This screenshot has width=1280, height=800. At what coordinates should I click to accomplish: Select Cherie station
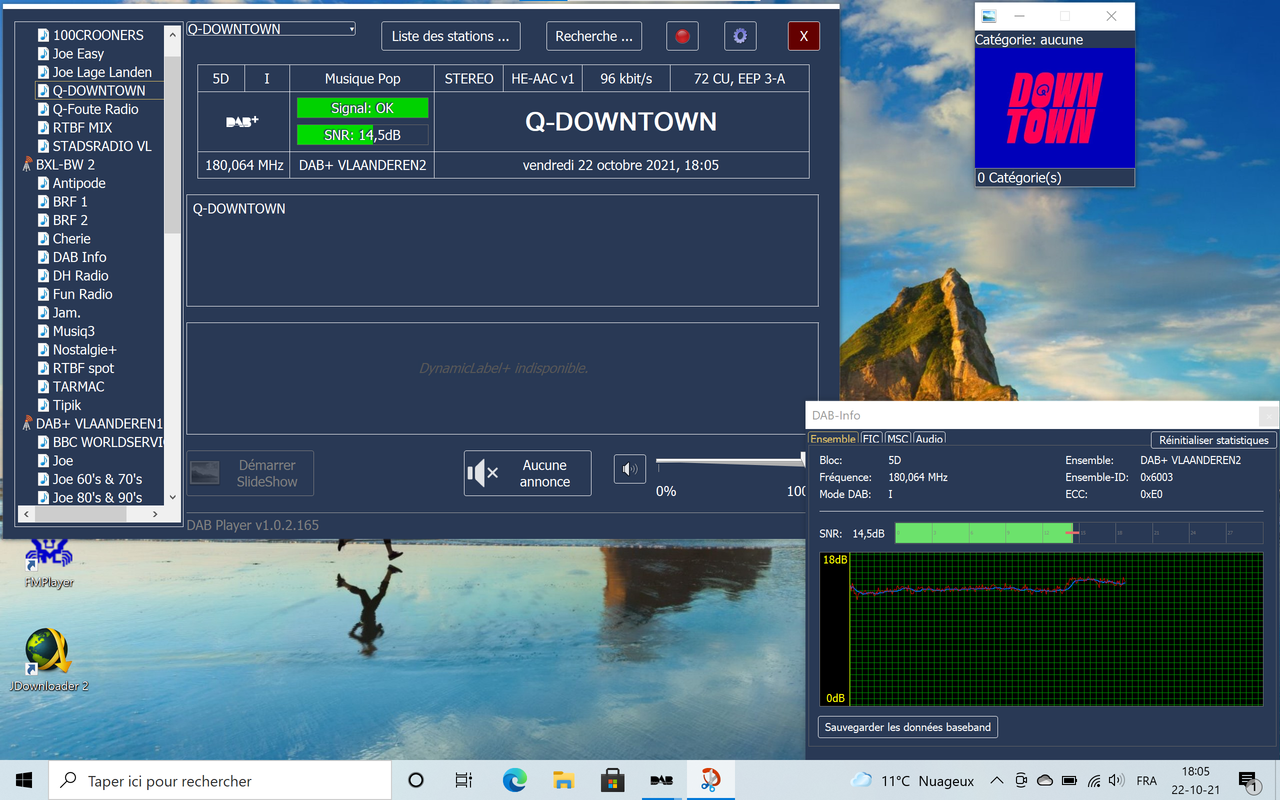tap(72, 238)
